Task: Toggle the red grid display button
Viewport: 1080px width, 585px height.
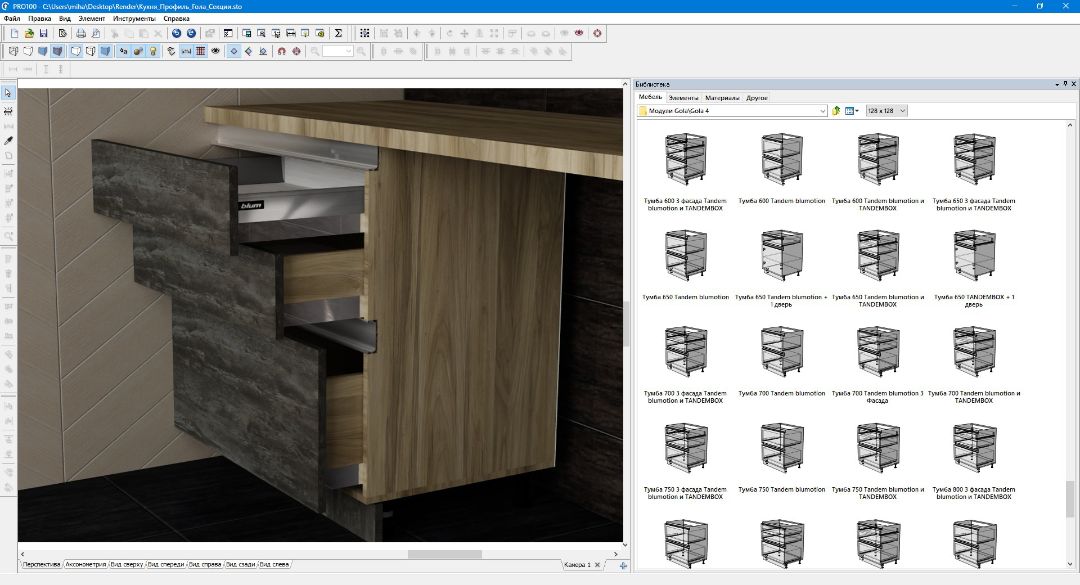Action: (201, 51)
